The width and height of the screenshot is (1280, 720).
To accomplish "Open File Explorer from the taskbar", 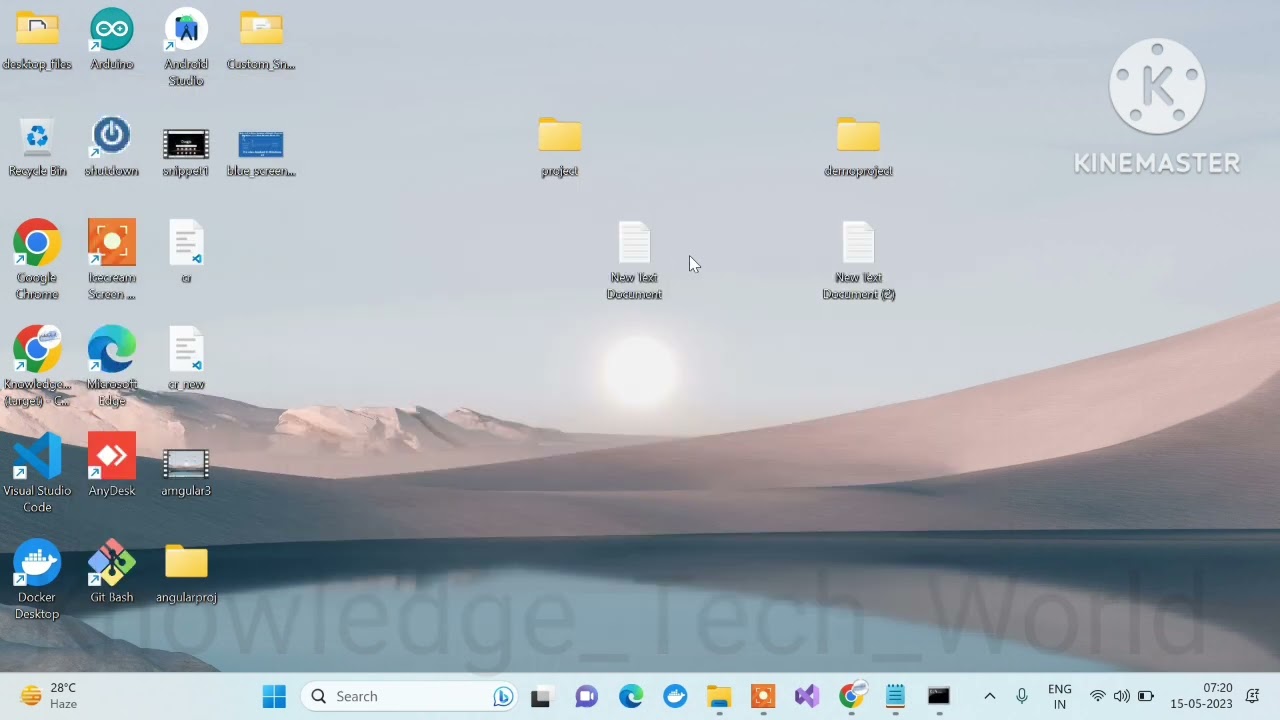I will [x=719, y=696].
